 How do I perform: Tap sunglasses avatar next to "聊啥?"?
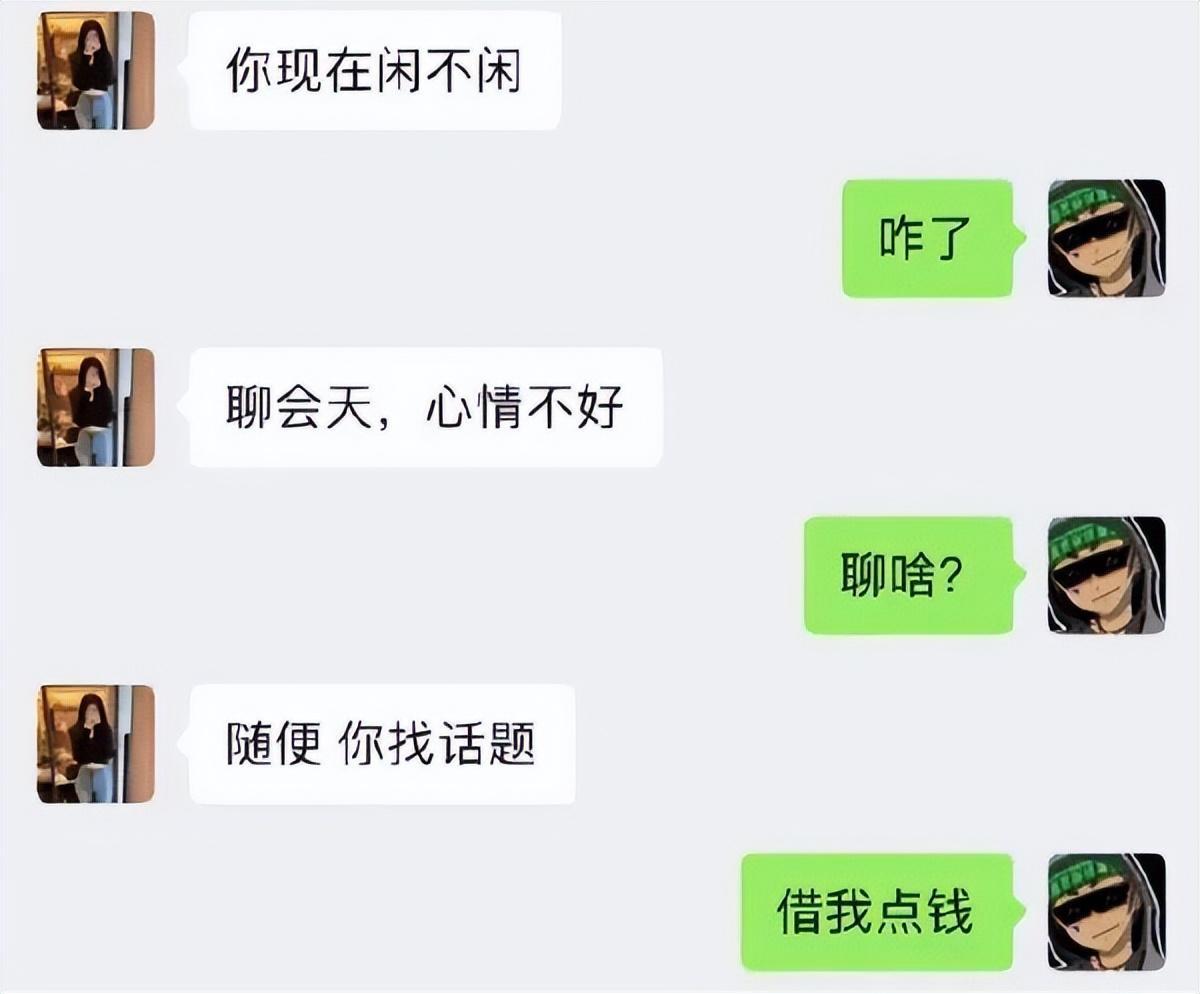click(1106, 575)
